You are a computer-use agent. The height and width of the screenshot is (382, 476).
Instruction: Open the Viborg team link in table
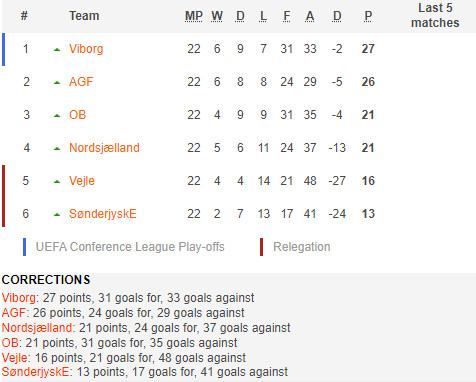coord(86,49)
